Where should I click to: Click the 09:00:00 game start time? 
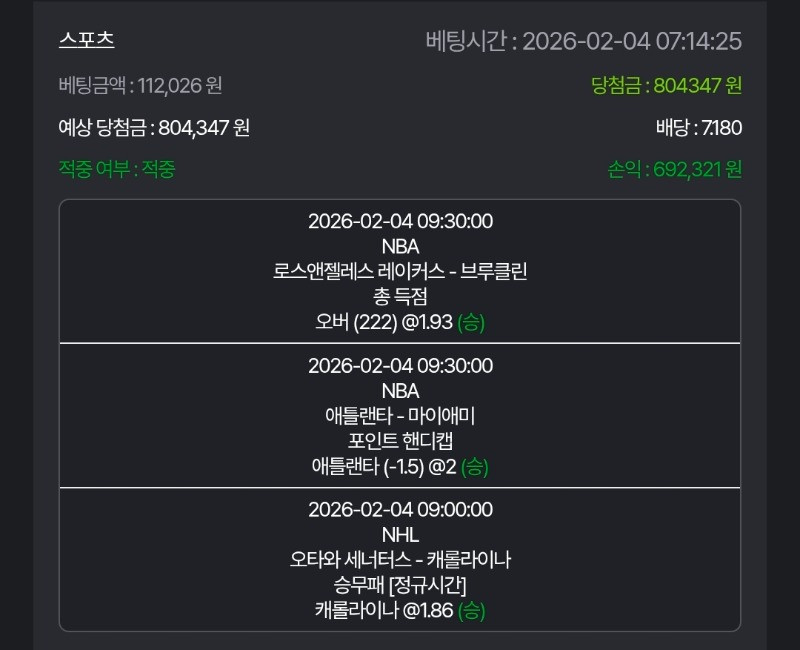point(455,510)
